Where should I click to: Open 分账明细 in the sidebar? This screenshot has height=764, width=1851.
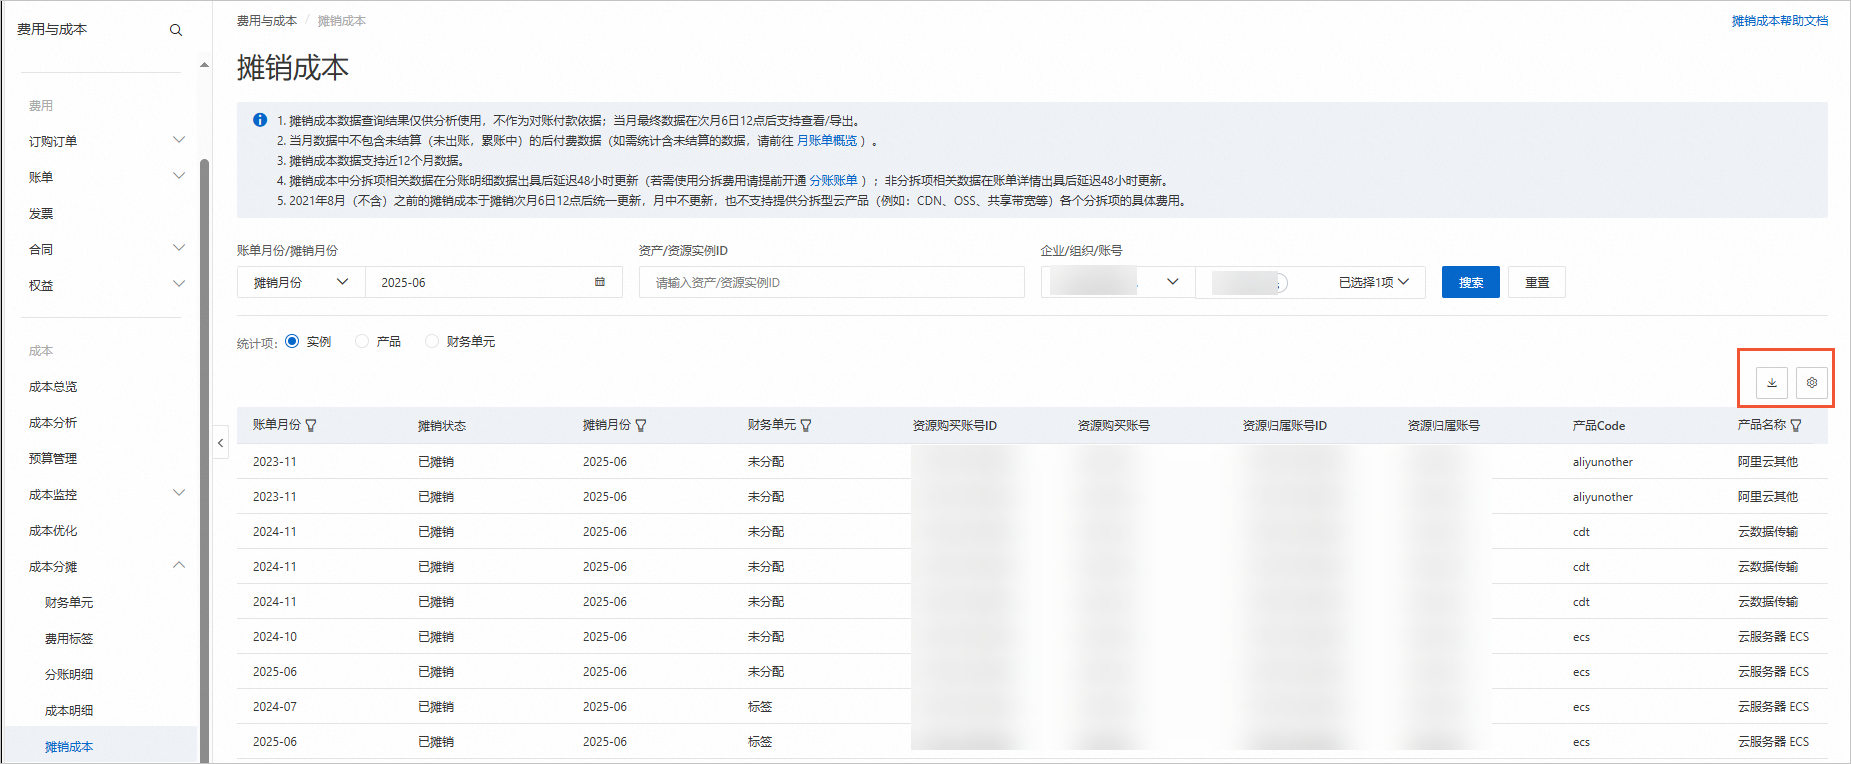(x=69, y=674)
